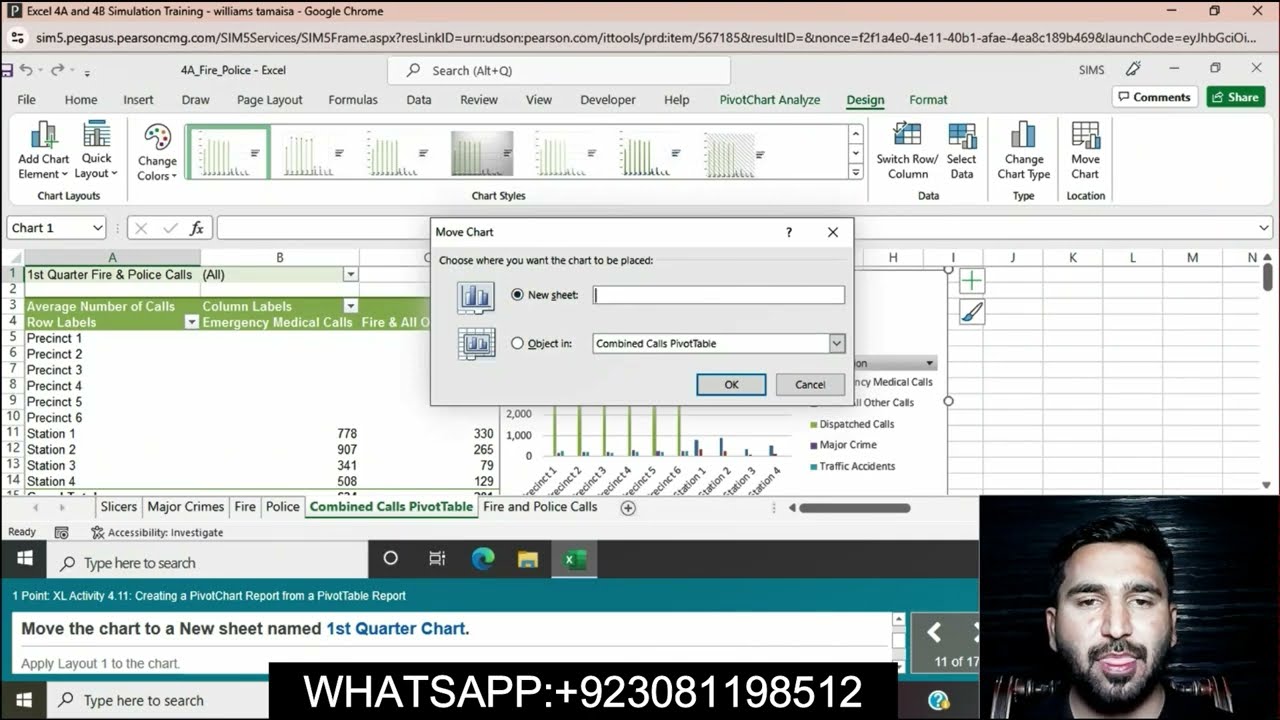1280x720 pixels.
Task: Switch to the Major Crimes sheet tab
Action: [186, 507]
